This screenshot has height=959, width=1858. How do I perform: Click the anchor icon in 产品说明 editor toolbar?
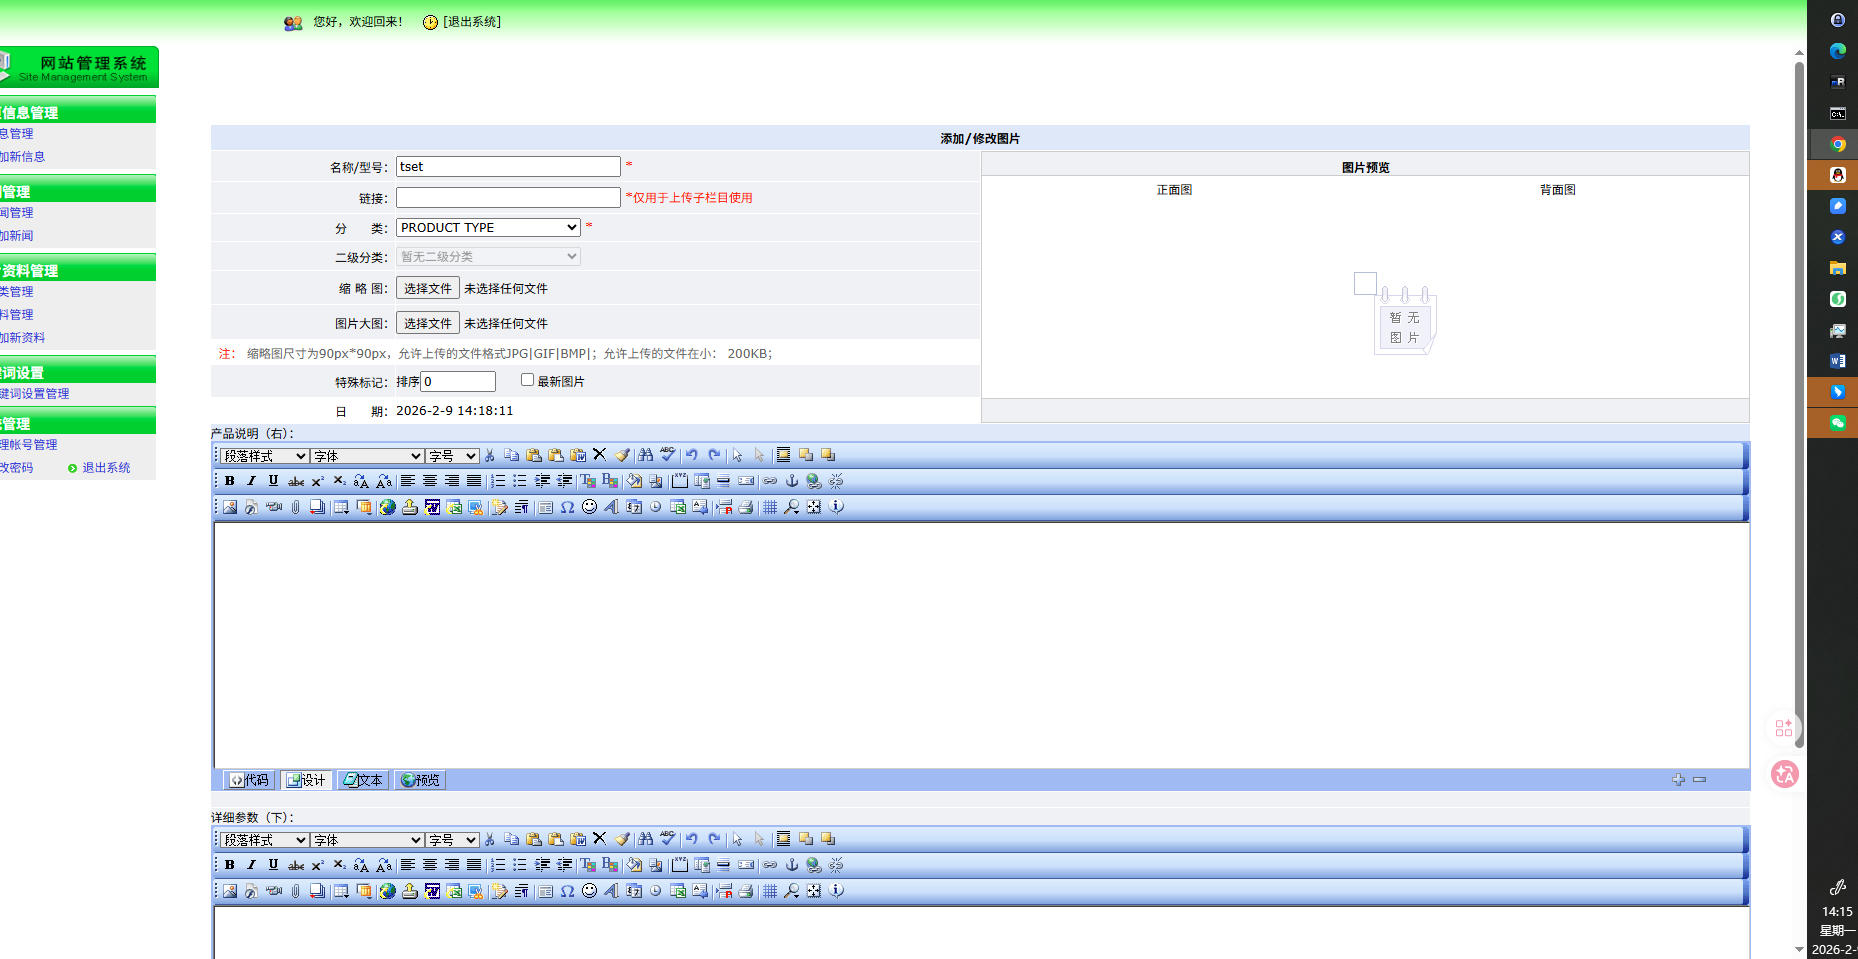pyautogui.click(x=792, y=481)
